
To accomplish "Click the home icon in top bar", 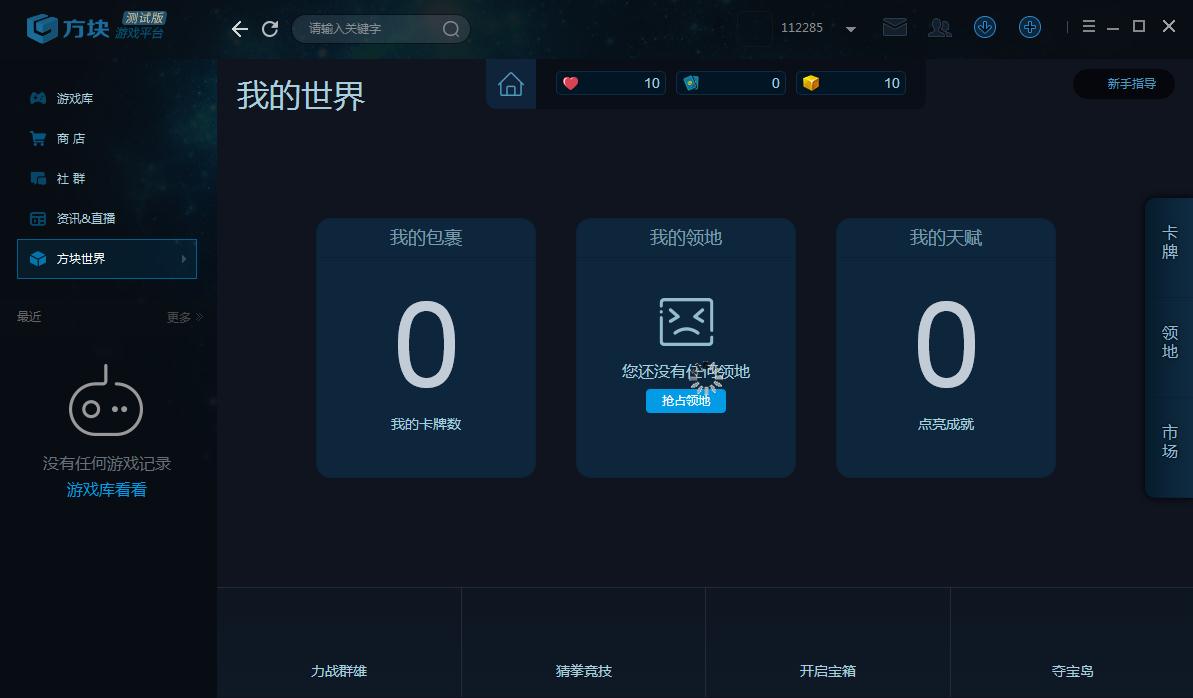I will click(511, 84).
